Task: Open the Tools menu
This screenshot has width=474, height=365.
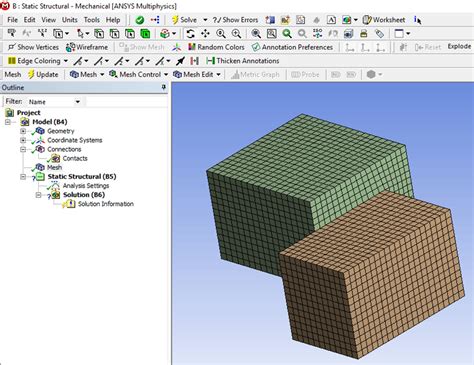Action: point(92,20)
